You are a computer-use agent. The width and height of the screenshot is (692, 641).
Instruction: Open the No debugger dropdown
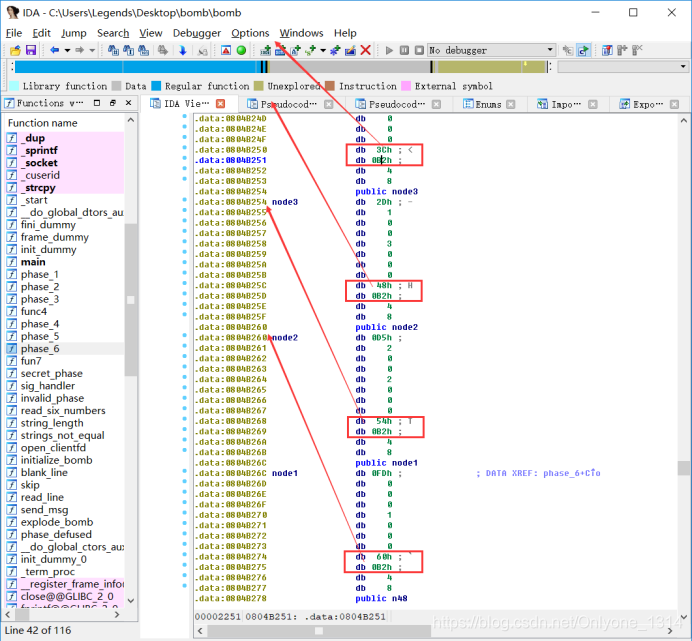pos(492,50)
